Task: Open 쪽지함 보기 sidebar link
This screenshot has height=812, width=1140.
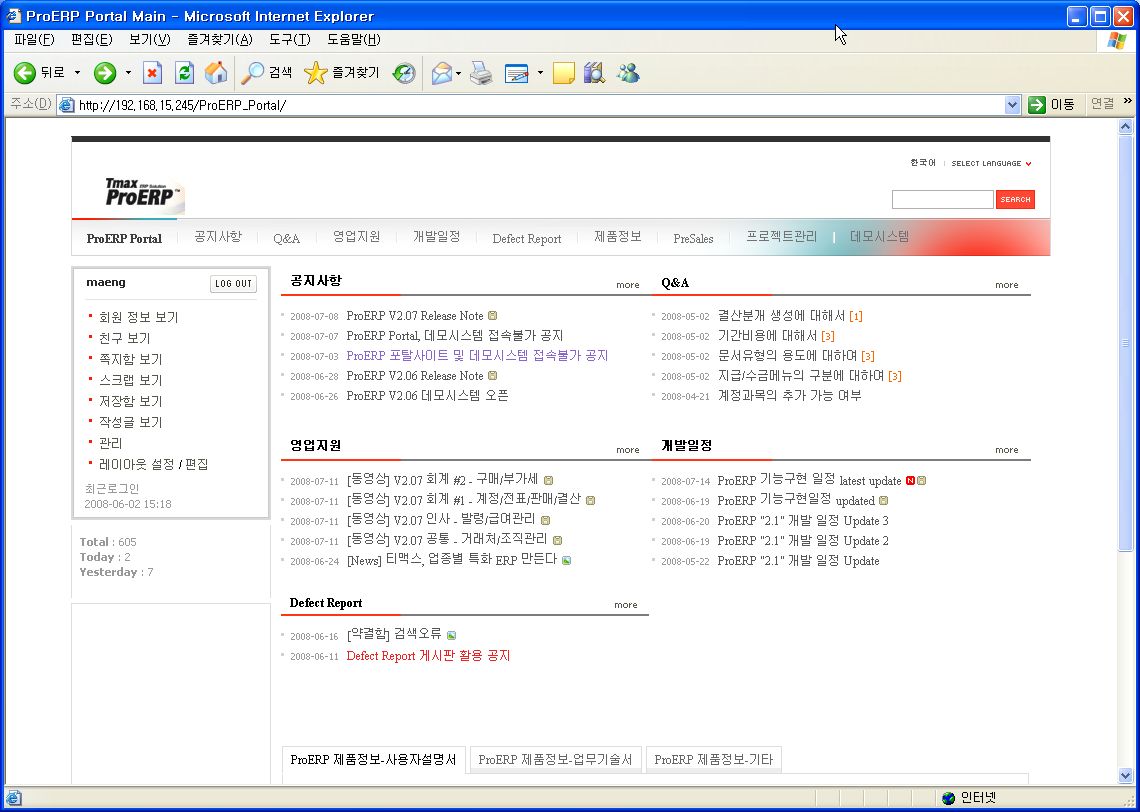Action: 130,359
